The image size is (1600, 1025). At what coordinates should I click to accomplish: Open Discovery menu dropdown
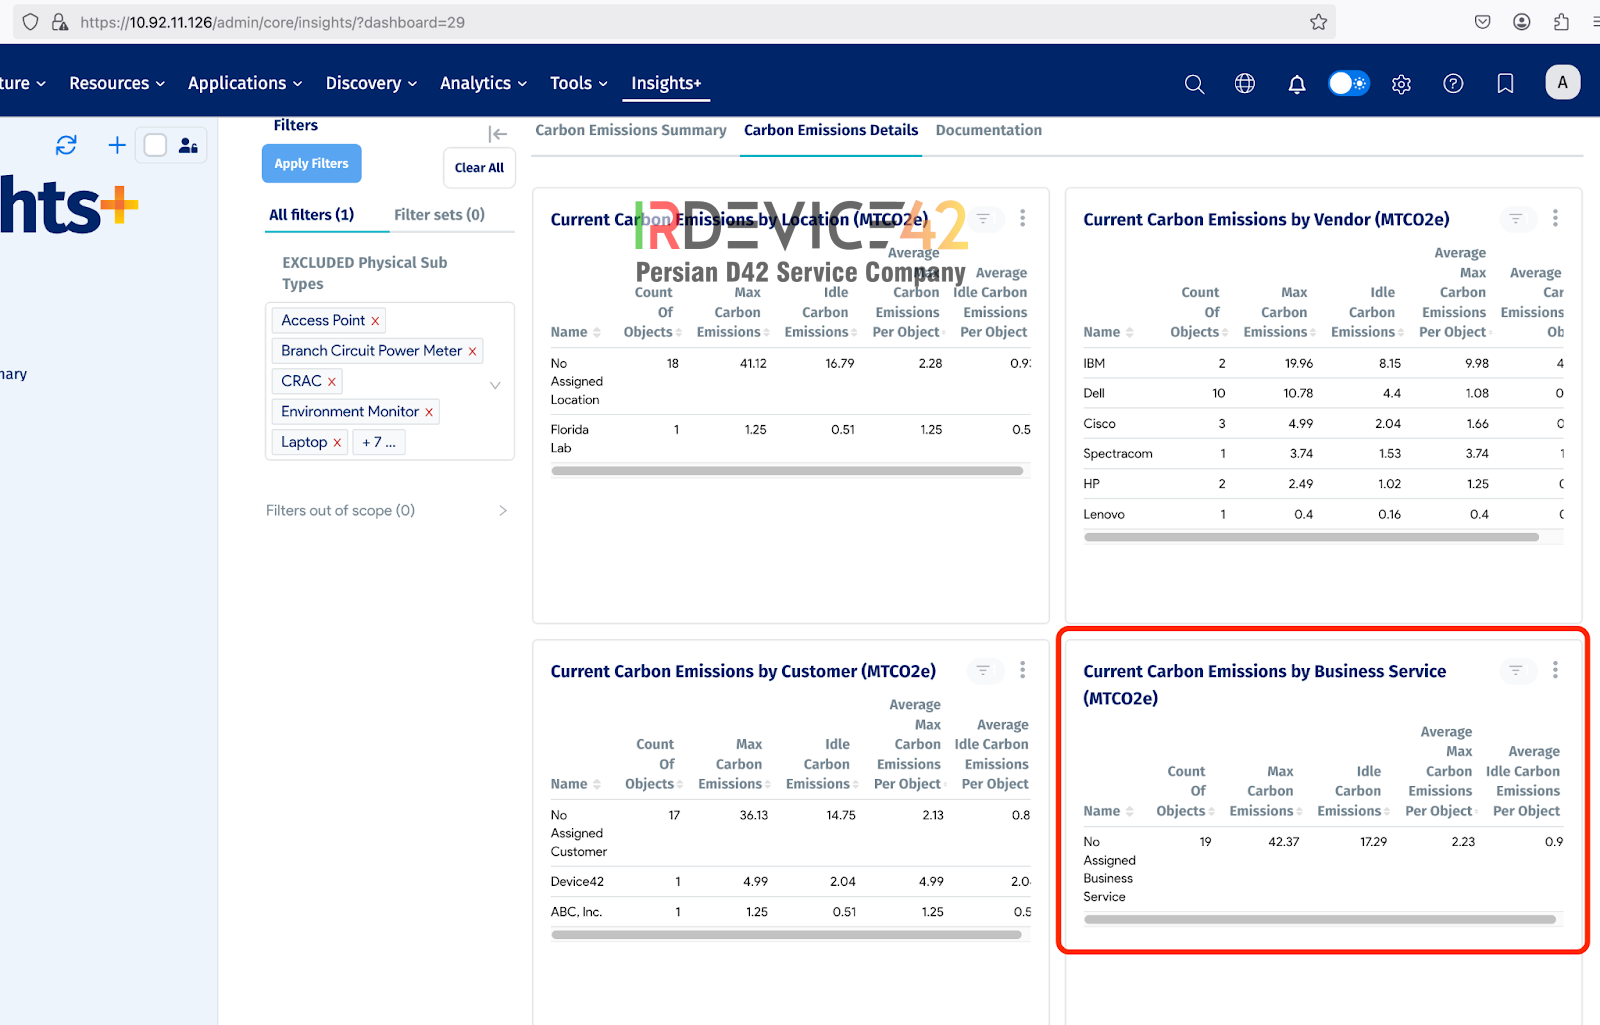click(x=371, y=83)
